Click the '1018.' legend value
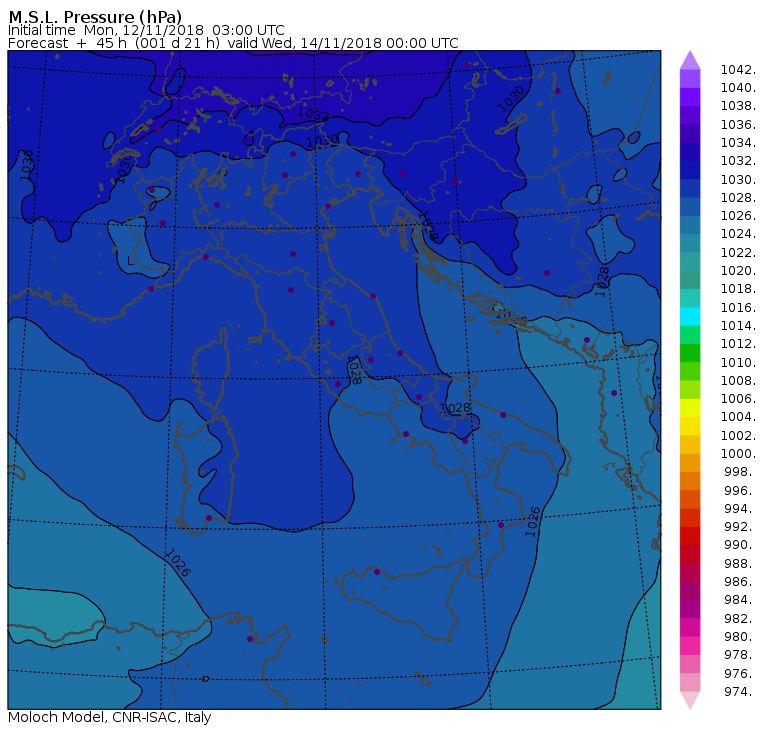 738,288
